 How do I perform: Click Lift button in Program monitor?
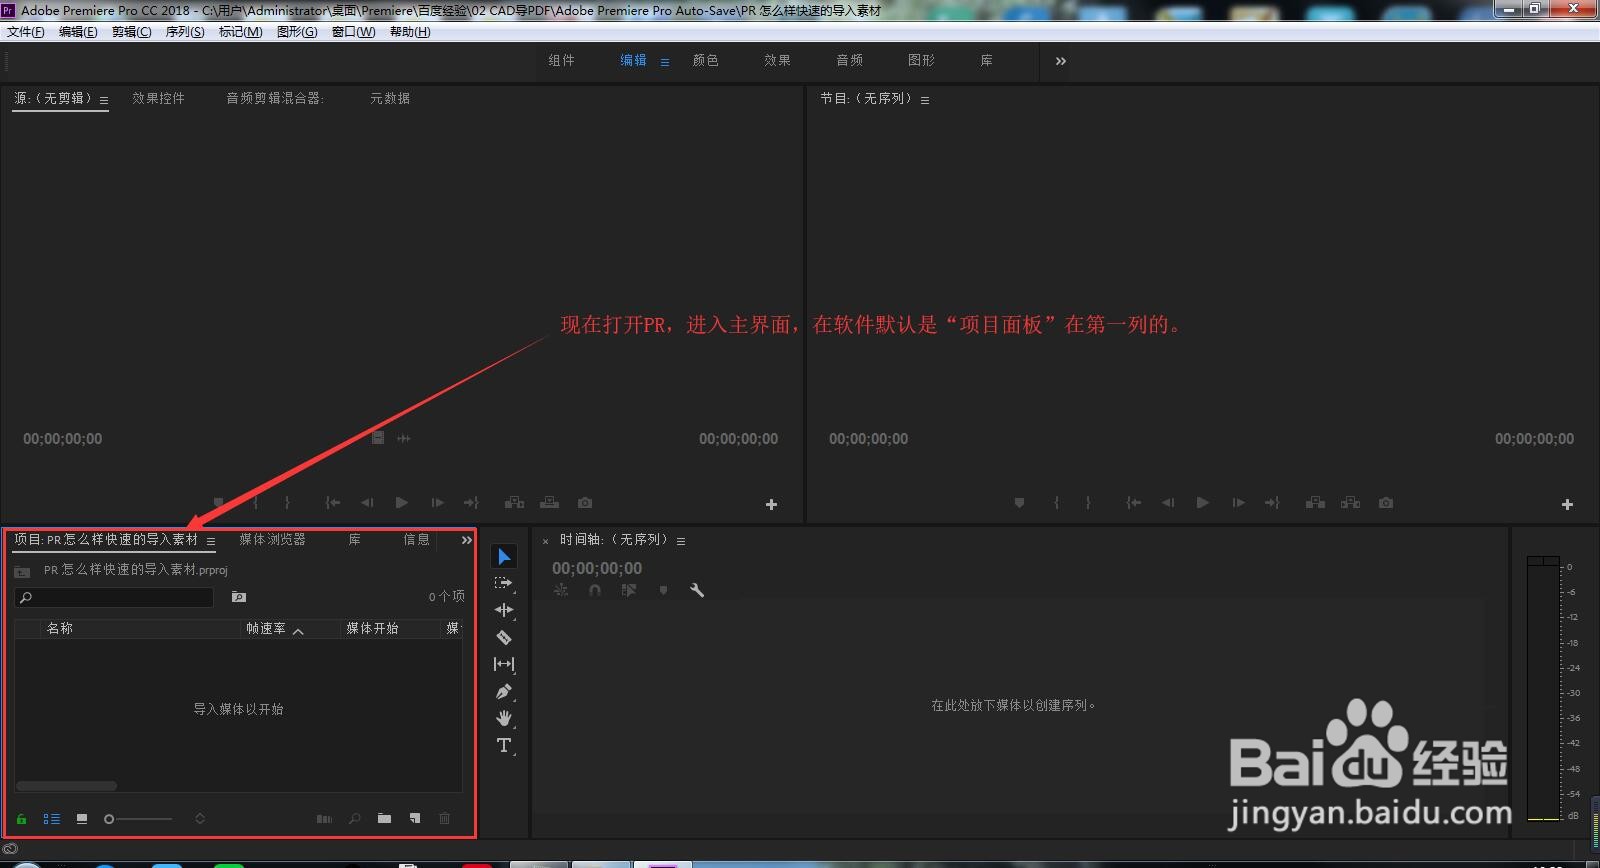[1315, 503]
